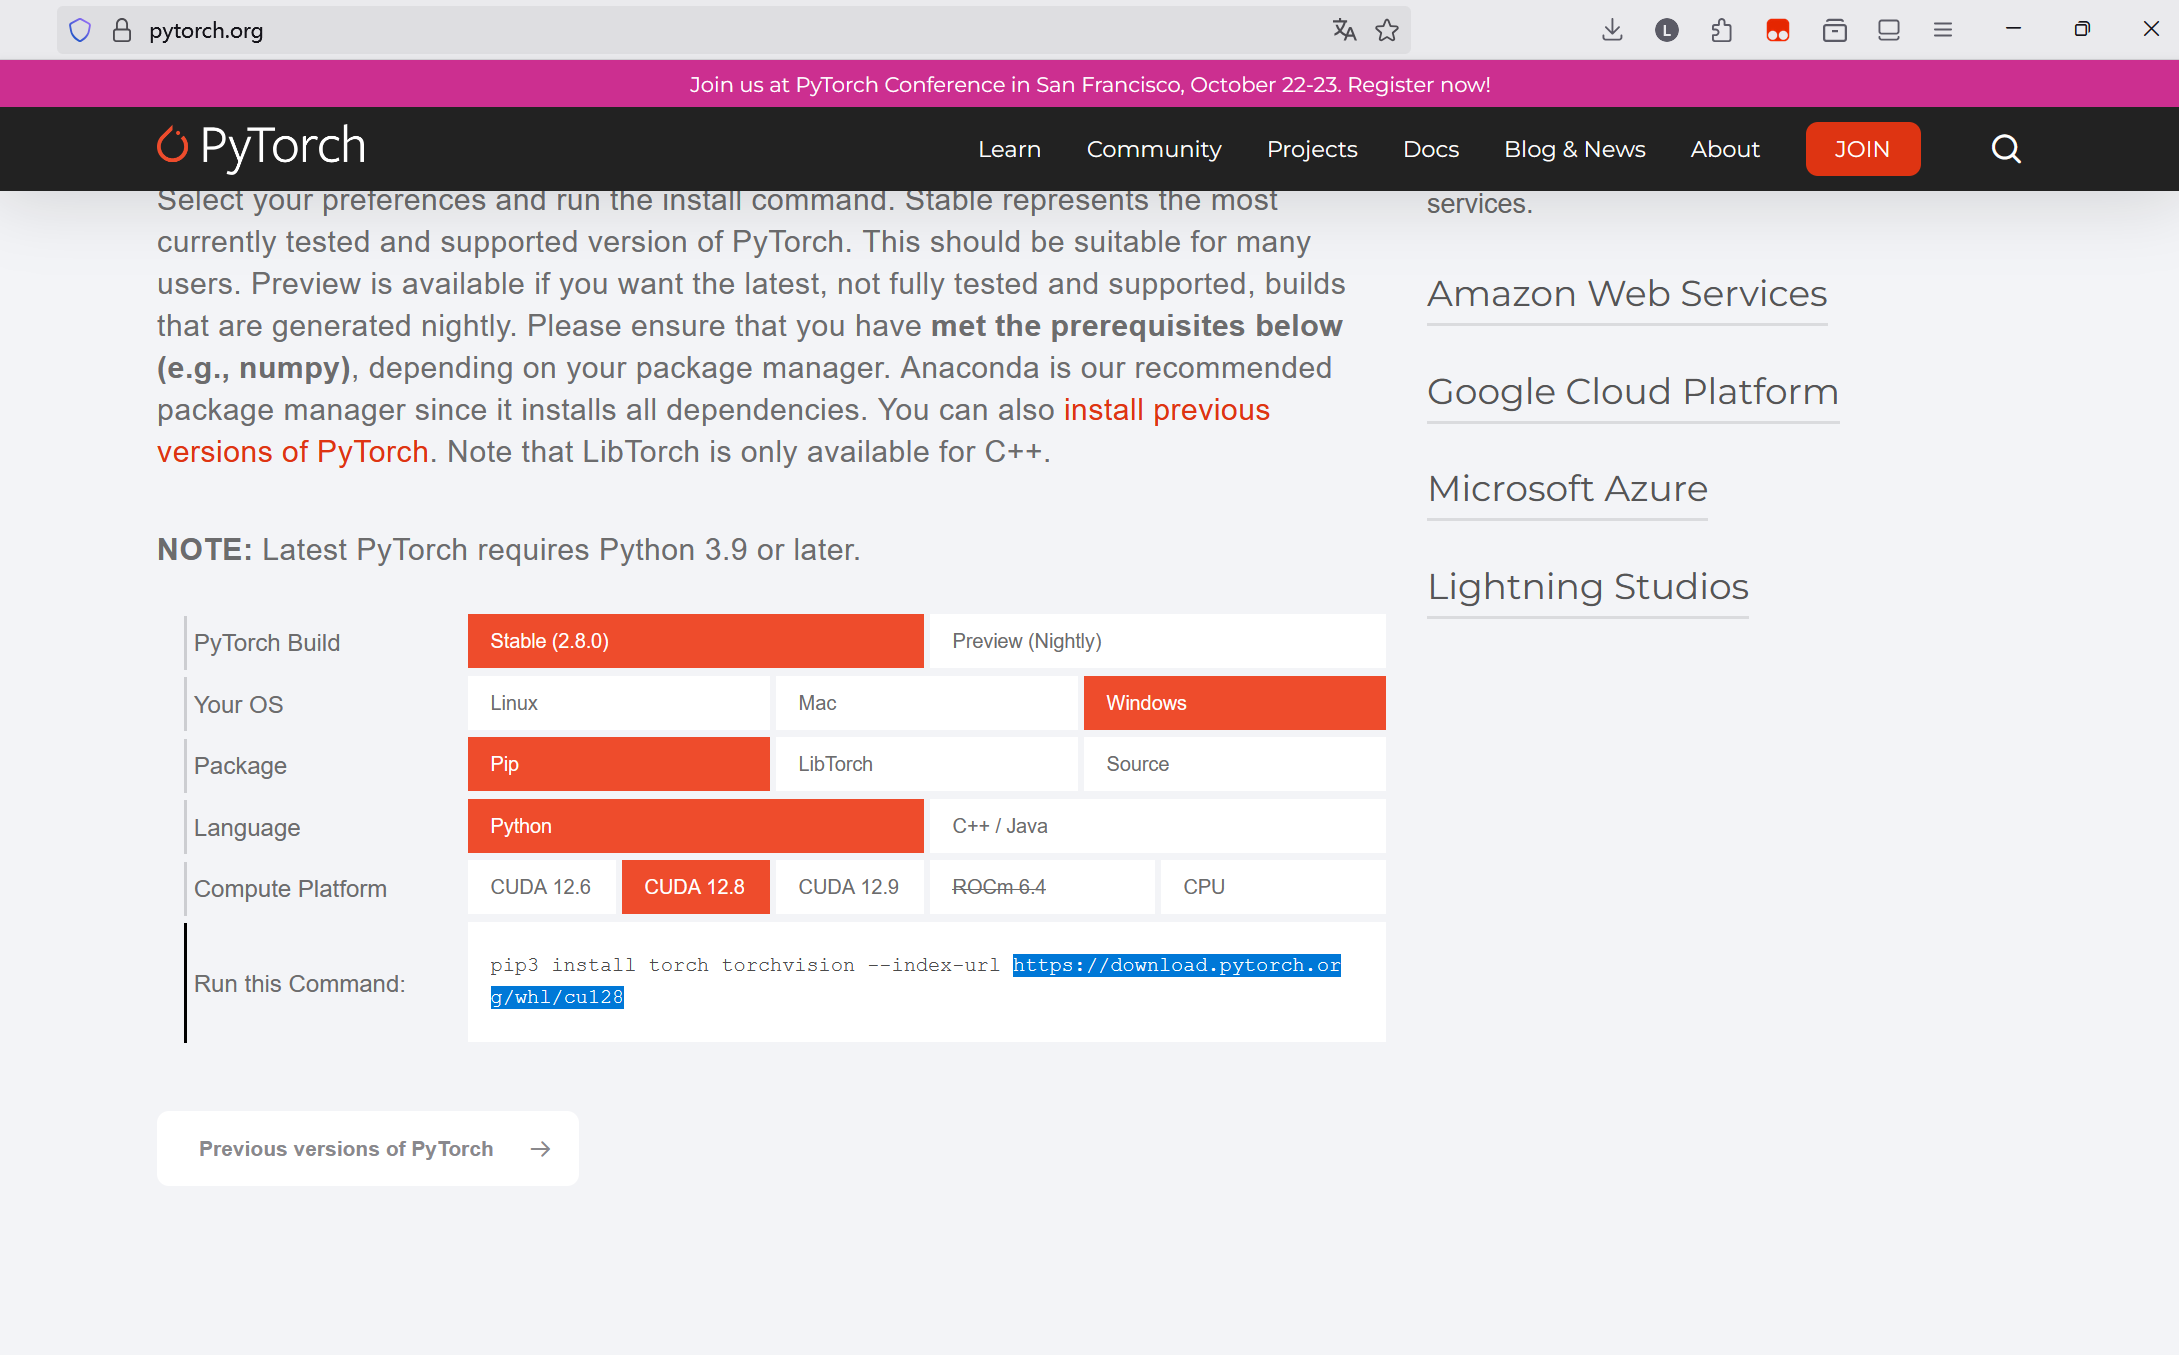Click the NOTE Python 3.9 requirement text
2179x1355 pixels.
point(509,550)
